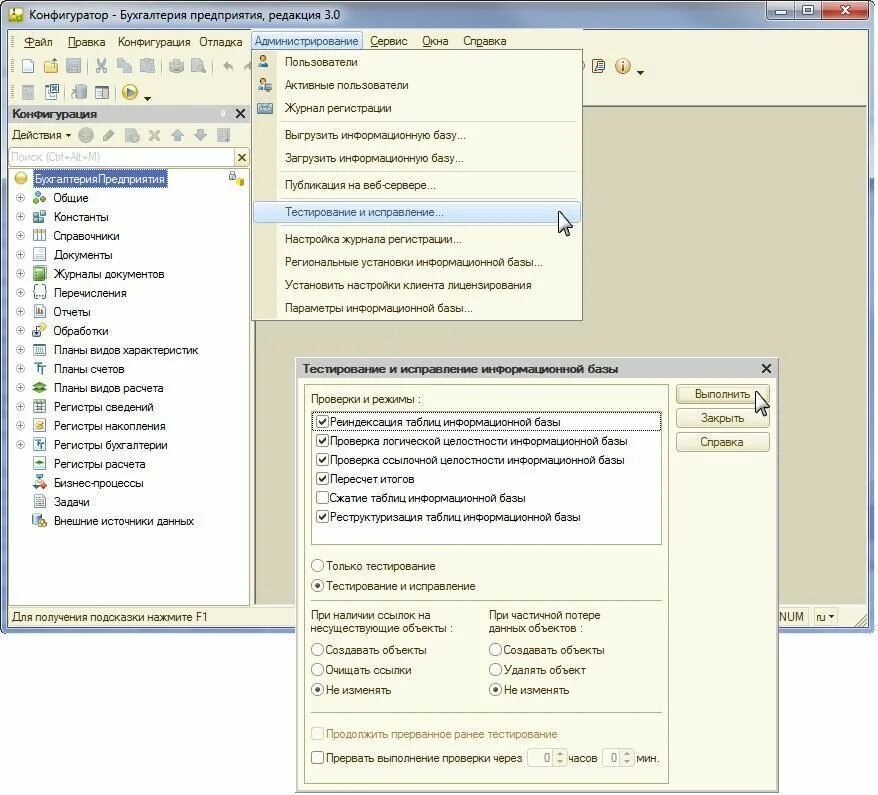Screen dimensions: 878x795
Task: Click the table-layout icon before the play button
Action: 102,92
